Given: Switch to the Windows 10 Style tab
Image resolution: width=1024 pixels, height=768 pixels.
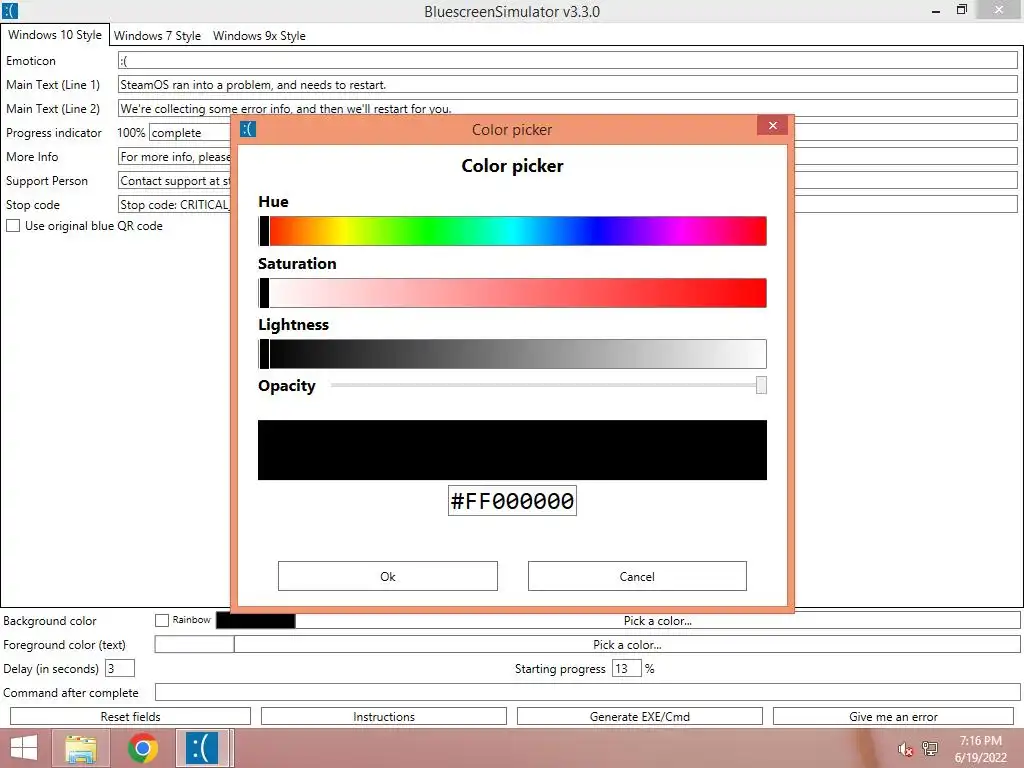Looking at the screenshot, I should 55,35.
